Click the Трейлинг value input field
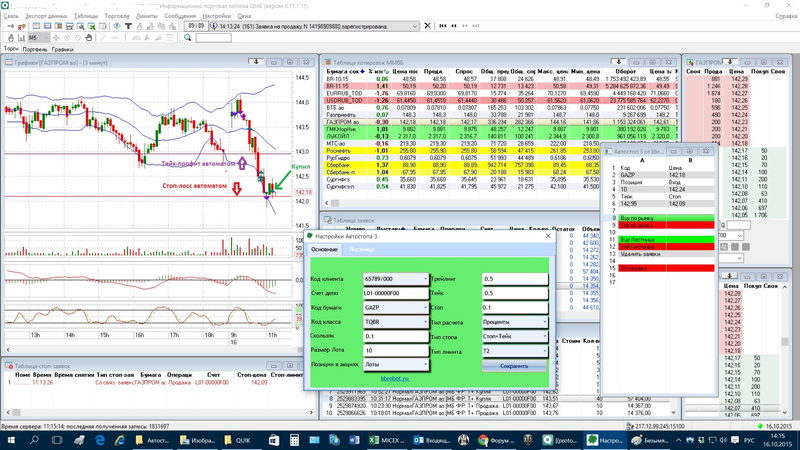The image size is (800, 450). [515, 279]
